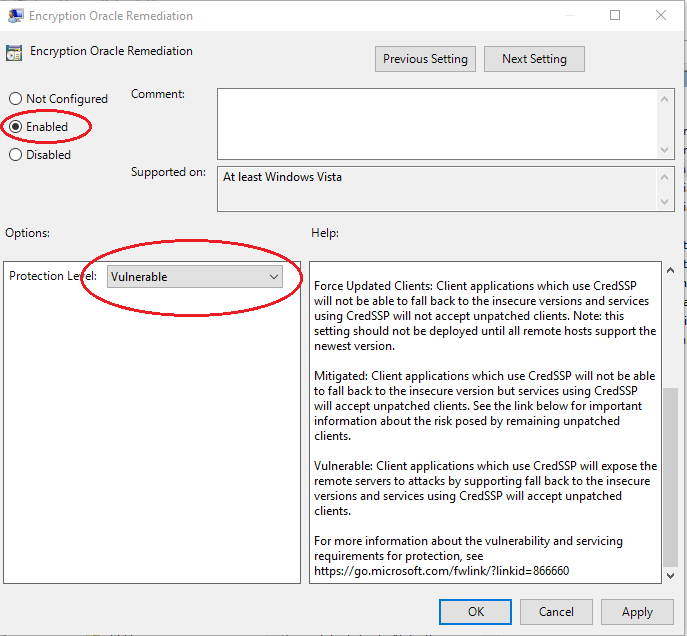Image resolution: width=687 pixels, height=636 pixels.
Task: Click the Help panel scrollbar thumb
Action: [x=670, y=477]
